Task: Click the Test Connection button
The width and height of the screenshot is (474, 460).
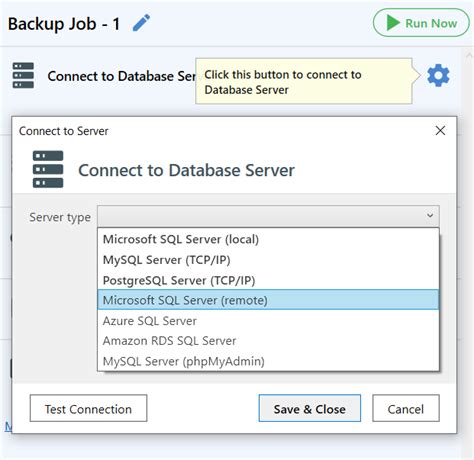Action: point(88,408)
